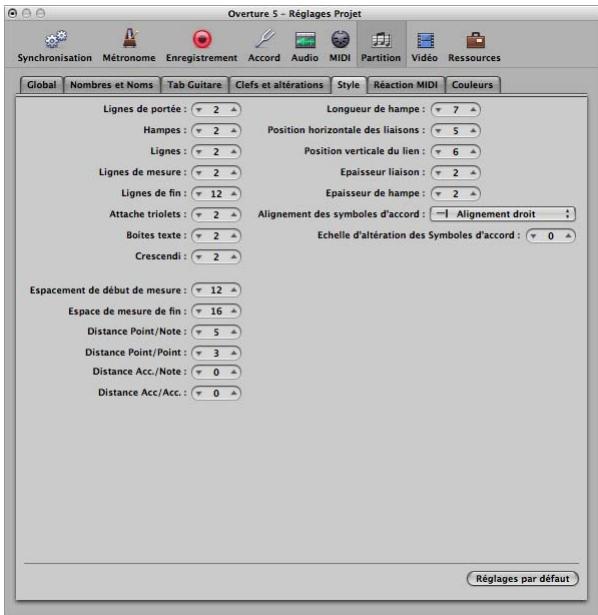Increase Echelle d'altération des Symboles d'accord
Viewport: 598px width, 615px height.
tap(568, 236)
